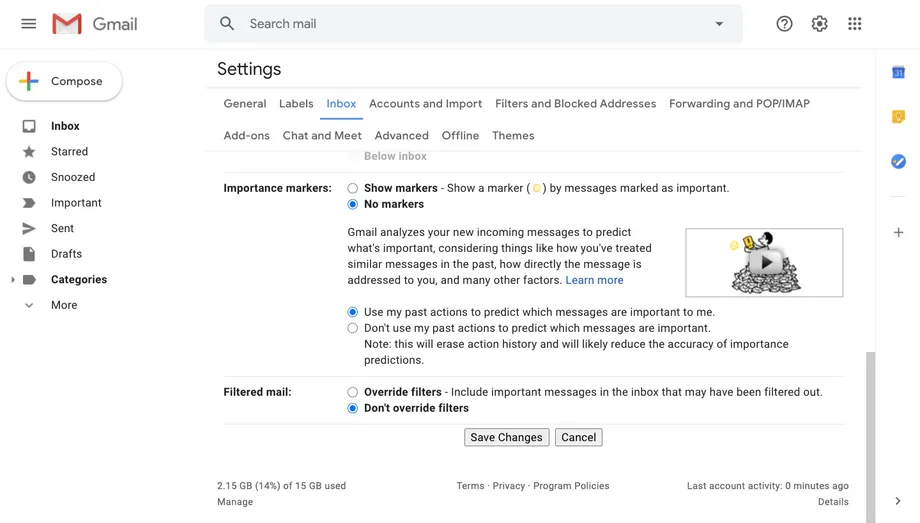Viewport: 920px width, 523px height.
Task: Open Google Tasks side panel icon
Action: pos(898,161)
